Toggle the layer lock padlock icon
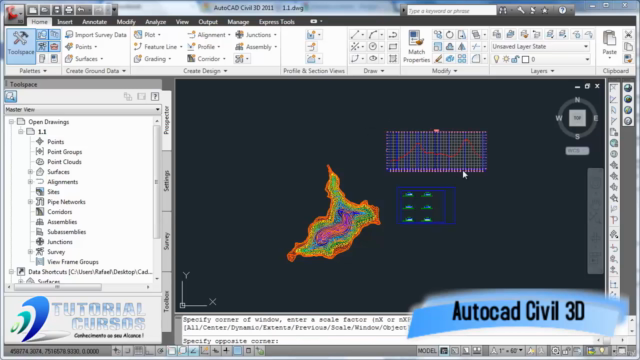This screenshot has height=360, width=640. (515, 59)
